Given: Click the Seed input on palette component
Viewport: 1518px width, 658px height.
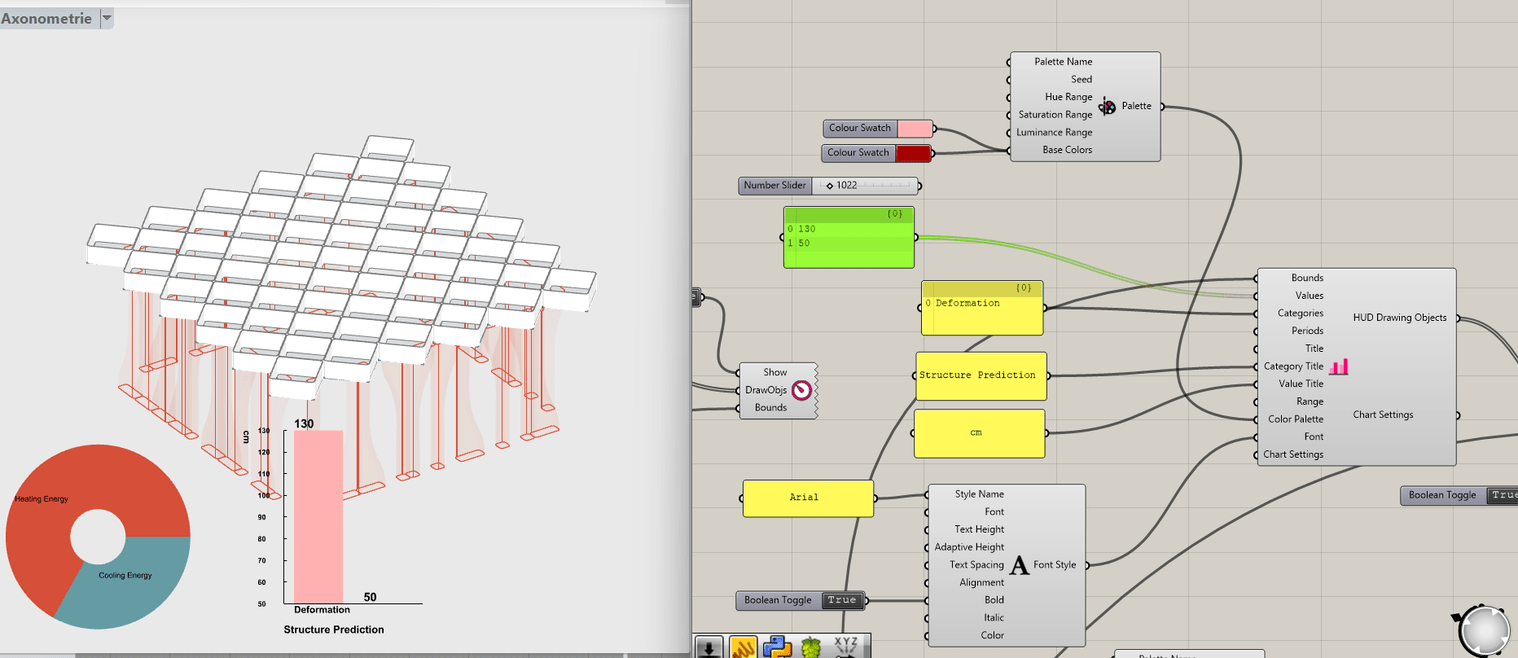Looking at the screenshot, I should coord(1081,79).
